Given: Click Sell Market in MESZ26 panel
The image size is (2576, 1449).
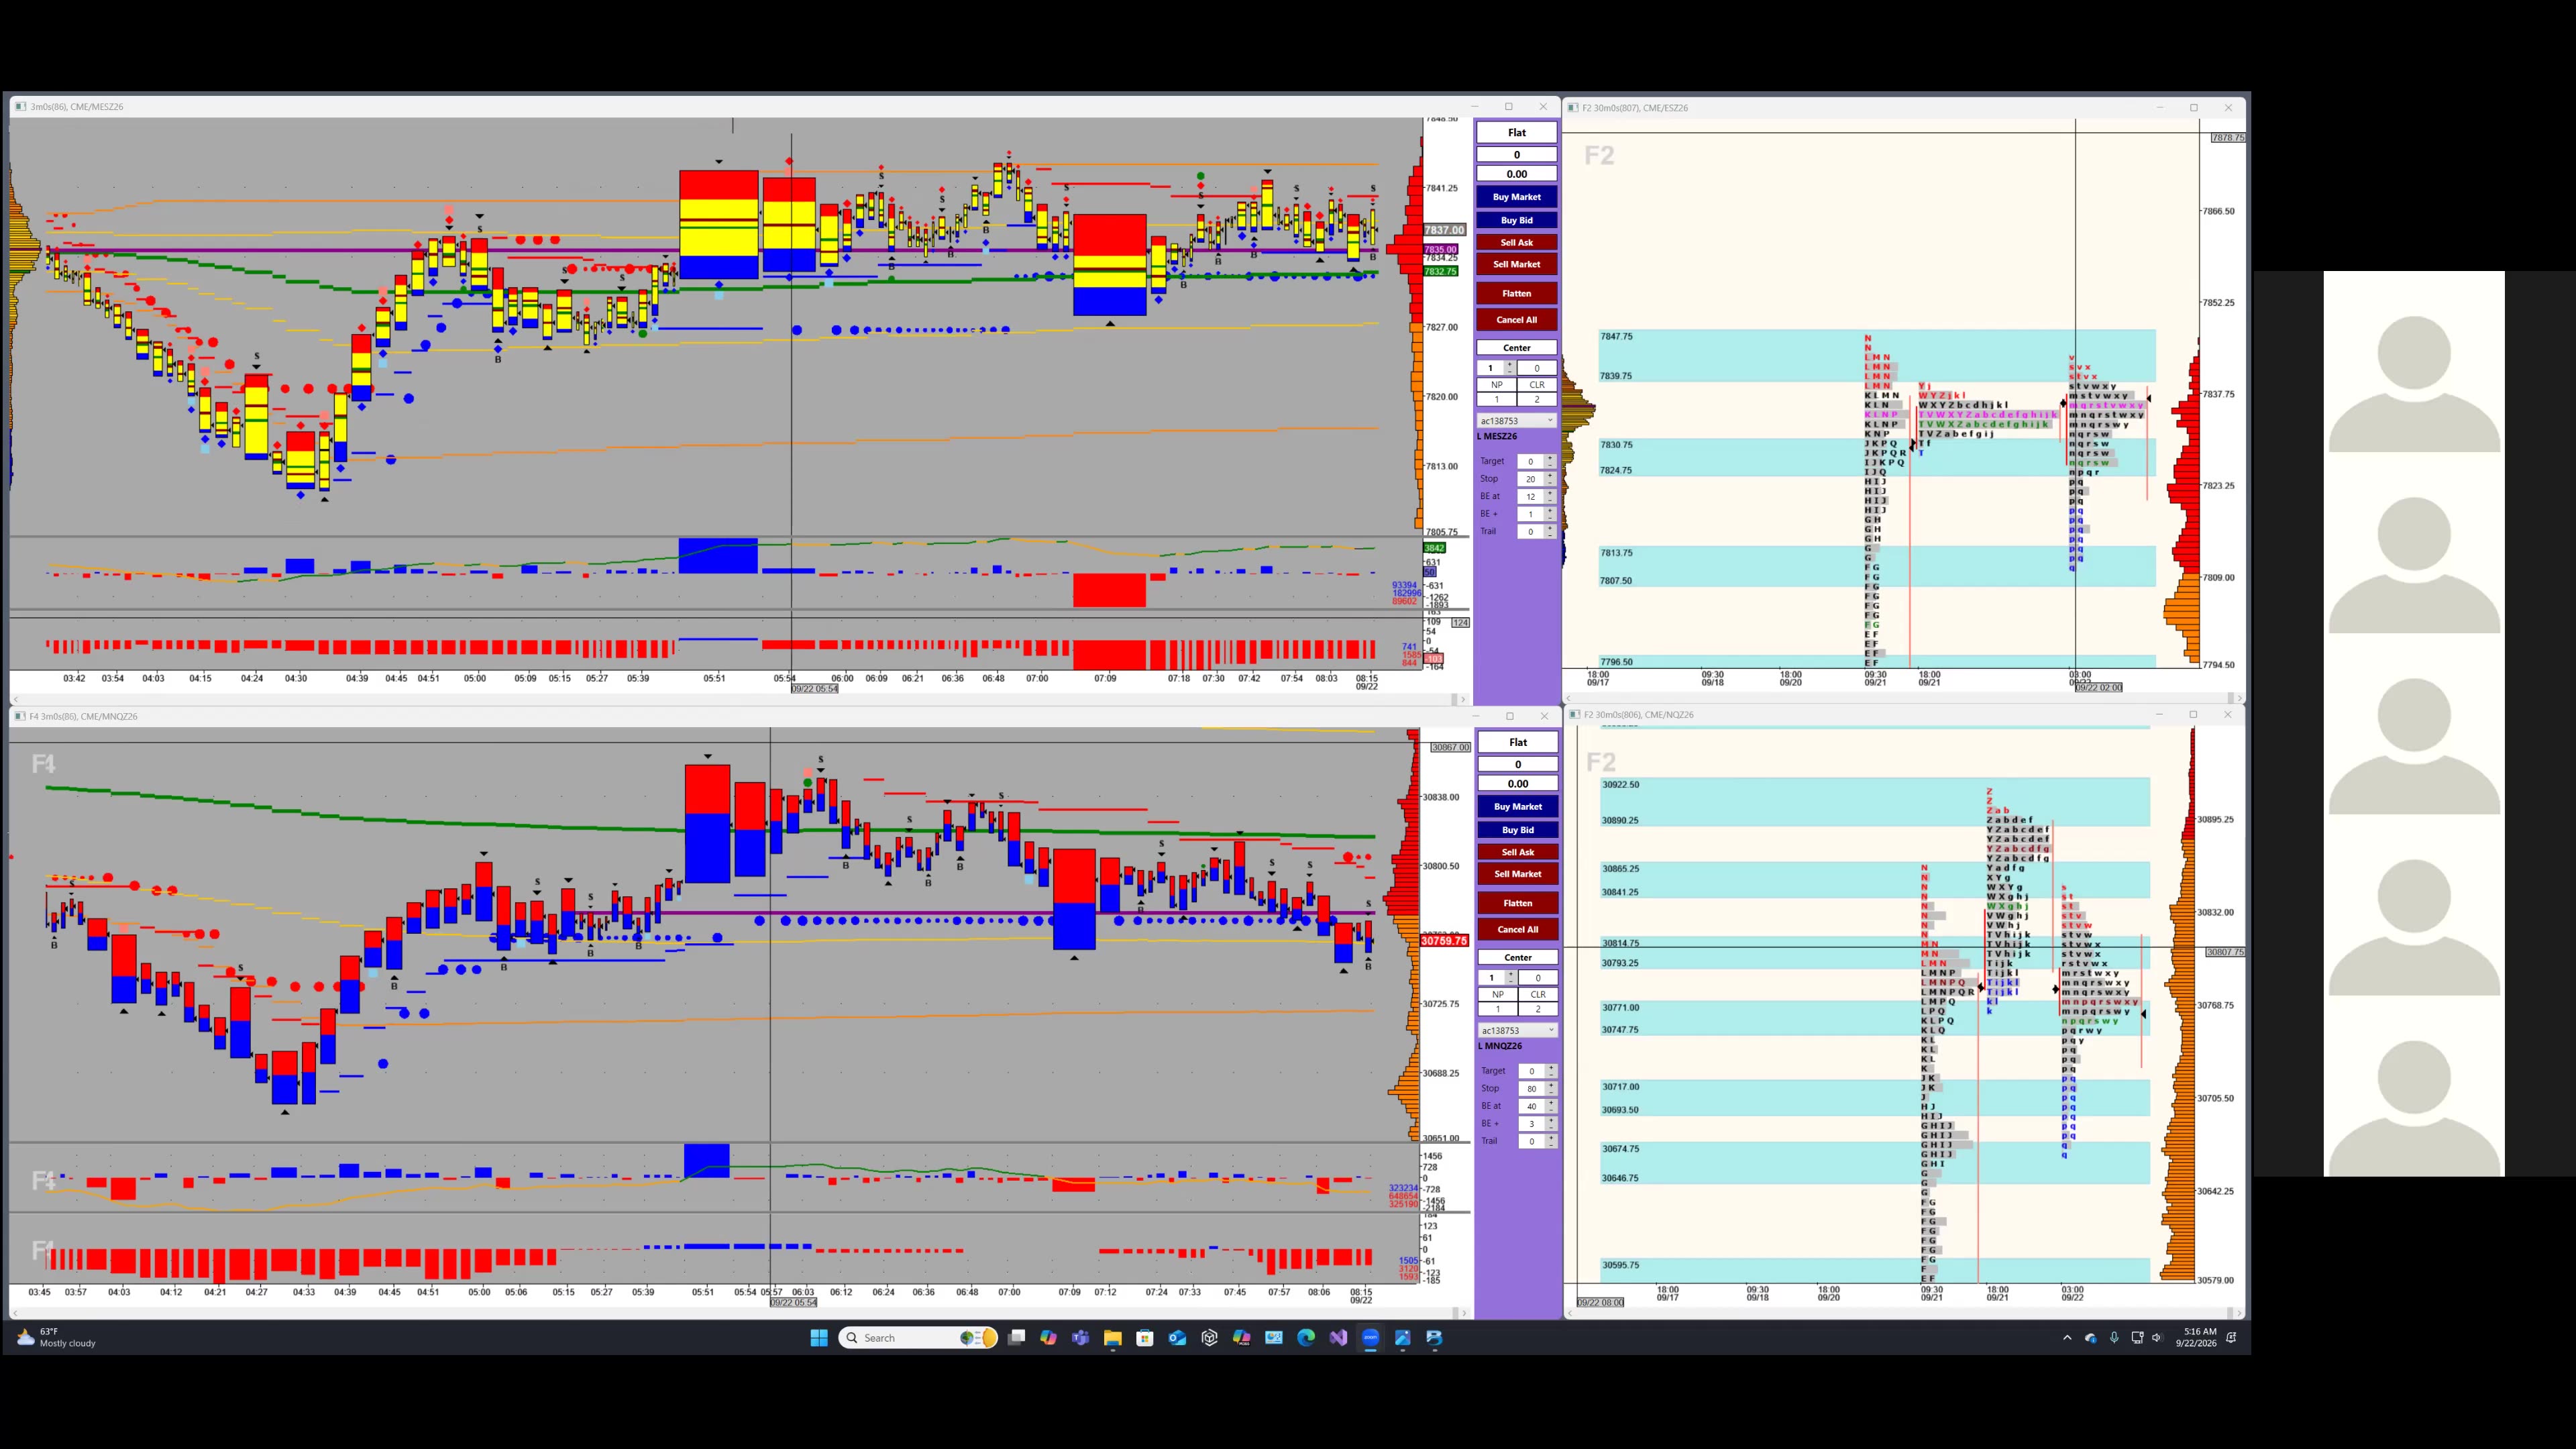Looking at the screenshot, I should [1516, 264].
